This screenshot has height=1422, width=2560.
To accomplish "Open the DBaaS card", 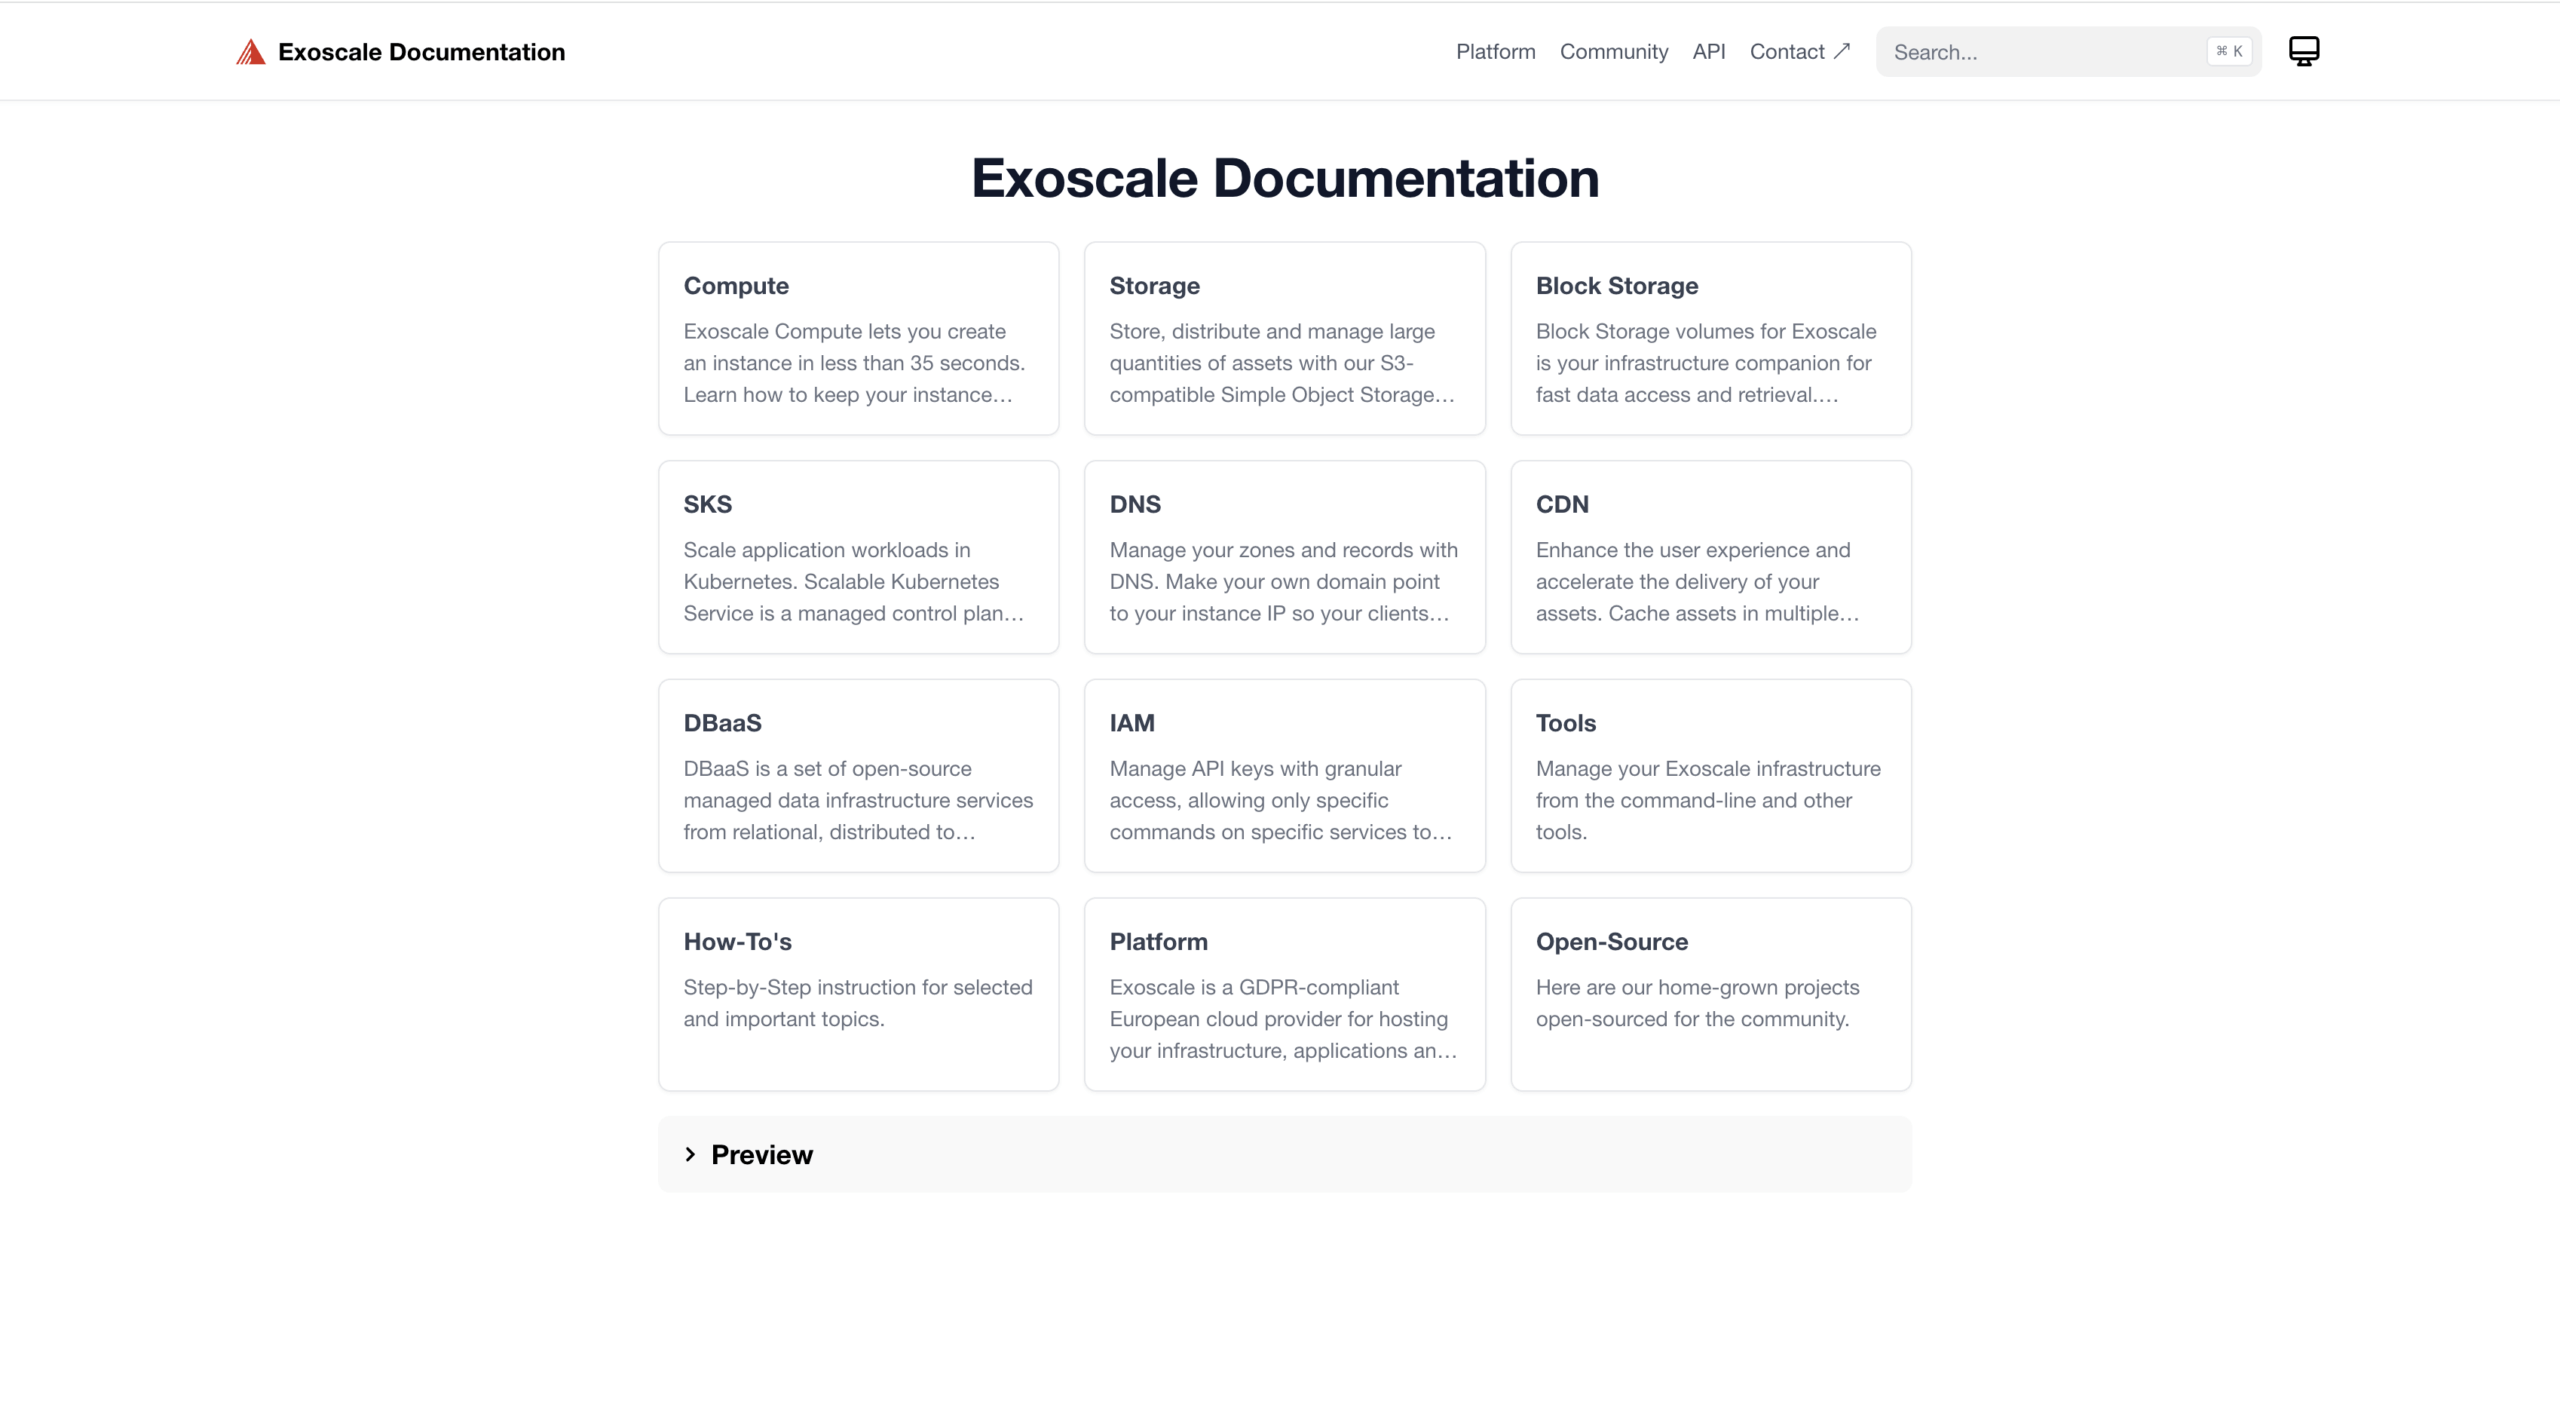I will (858, 776).
